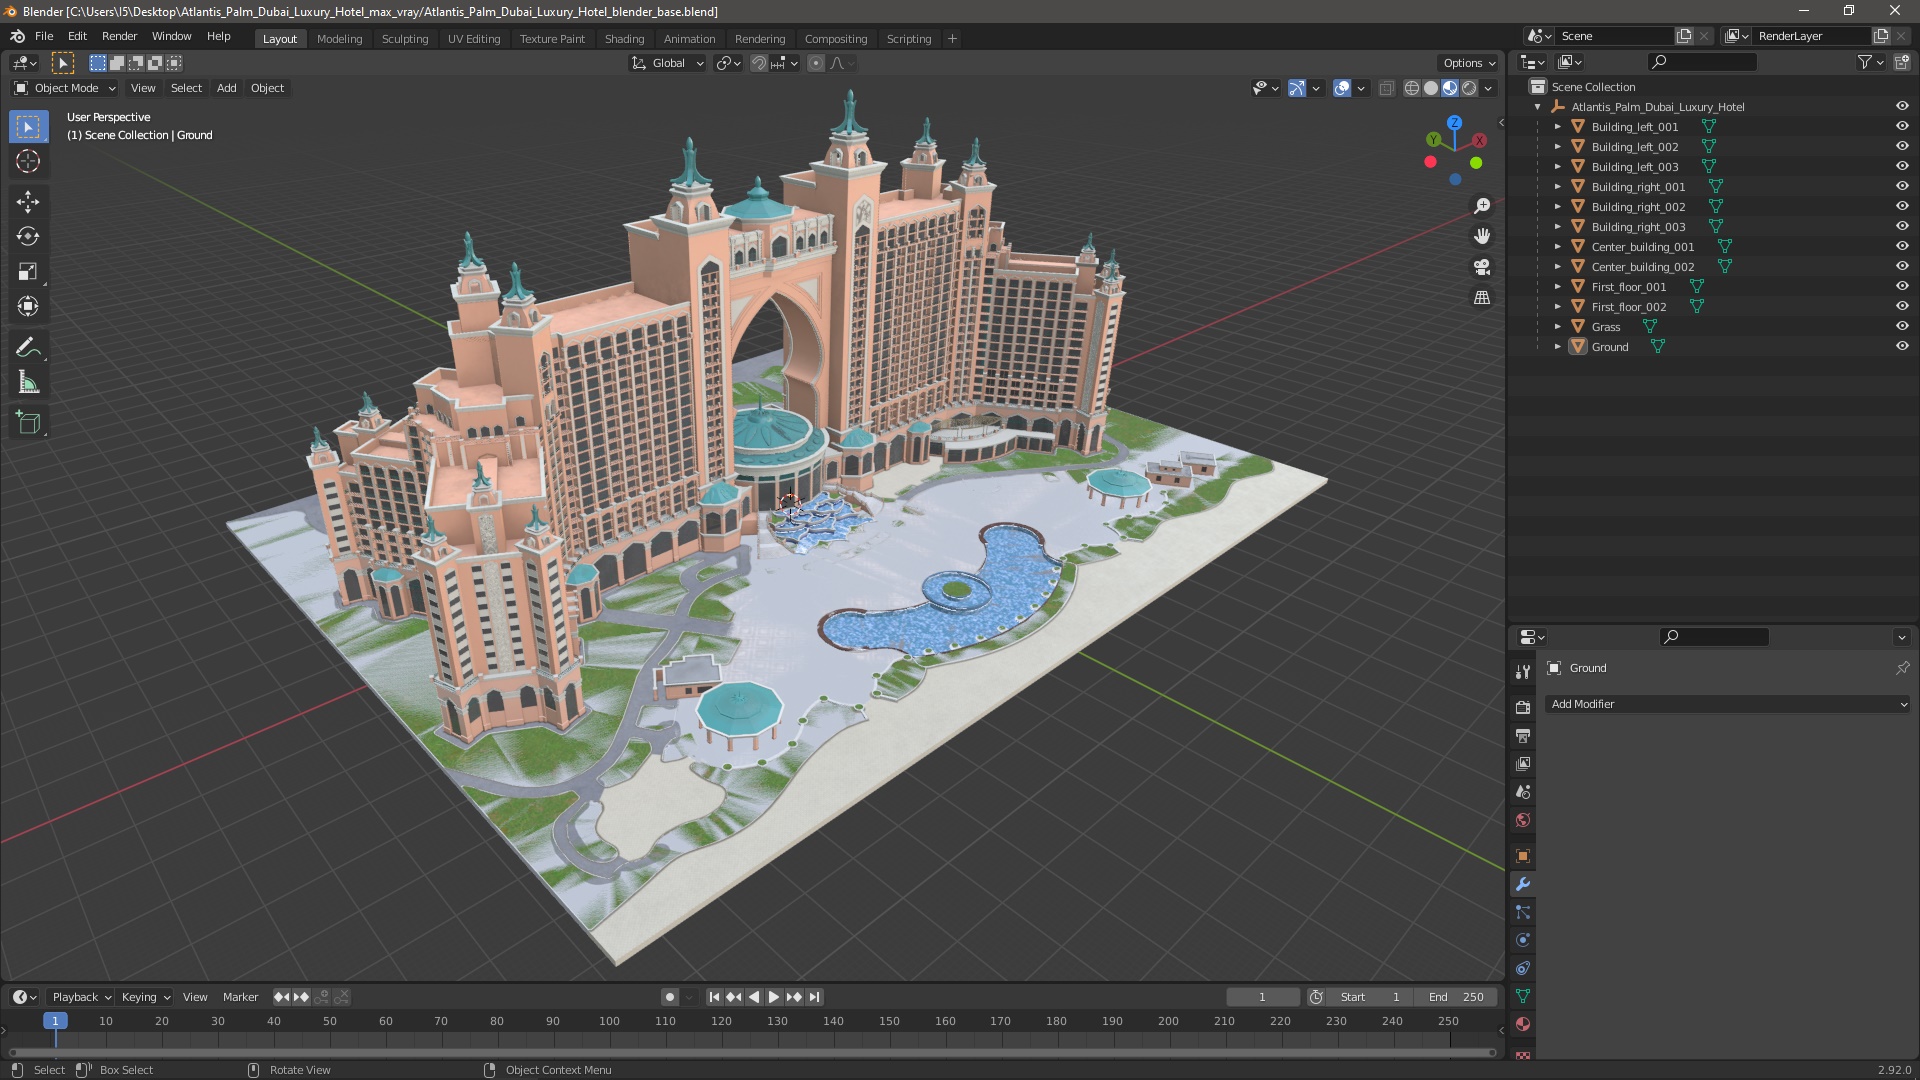Open the Tool properties tab
This screenshot has width=1920, height=1080.
[1523, 672]
